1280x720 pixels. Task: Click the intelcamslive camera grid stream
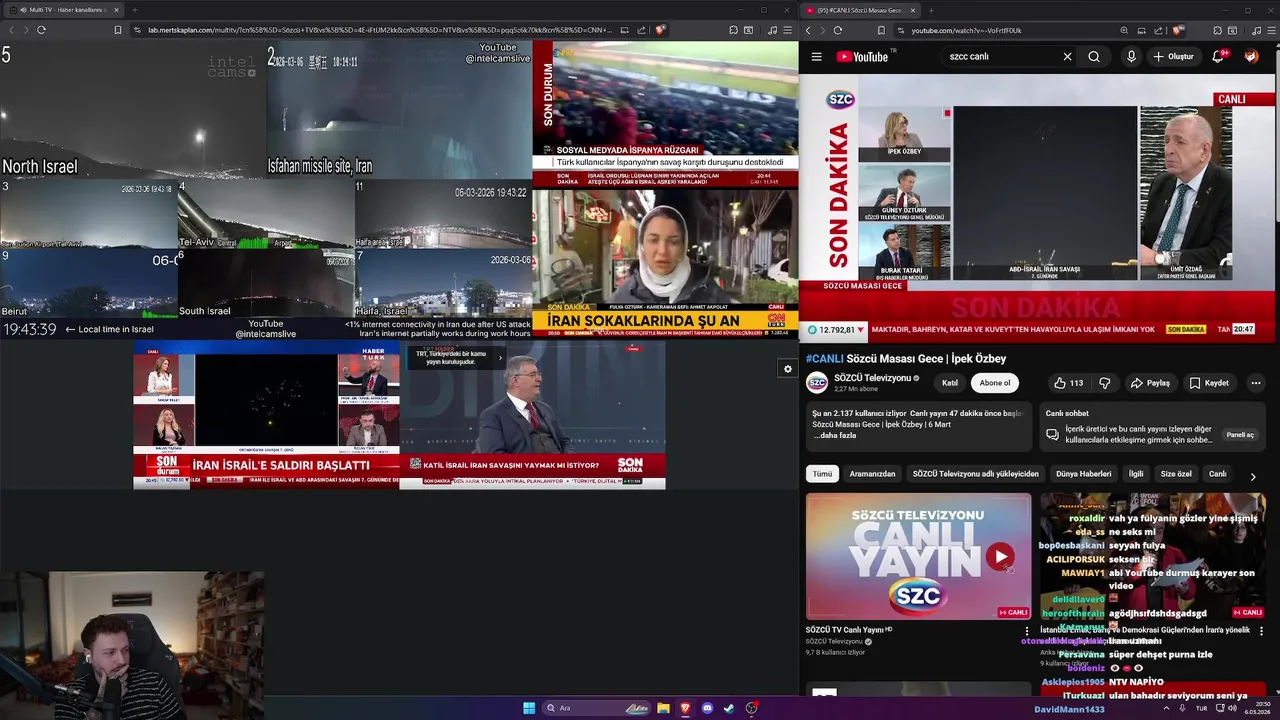(266, 190)
